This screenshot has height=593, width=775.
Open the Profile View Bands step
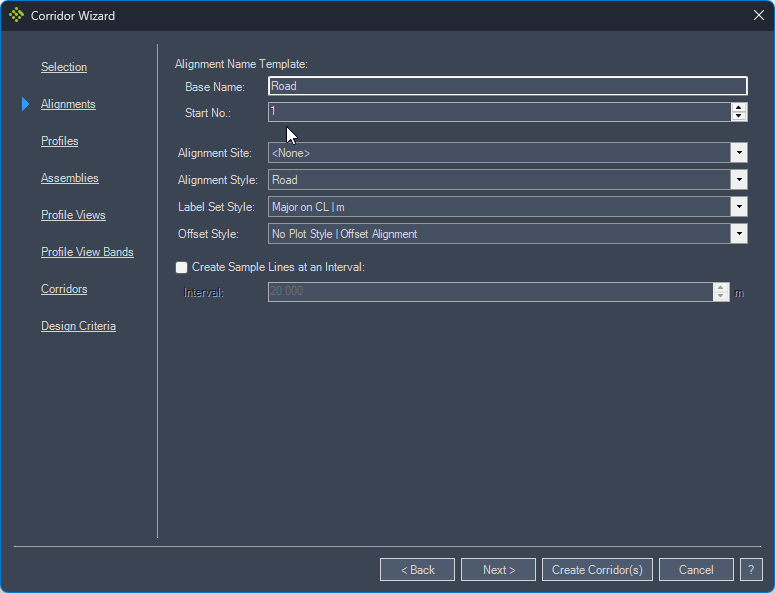click(x=87, y=252)
